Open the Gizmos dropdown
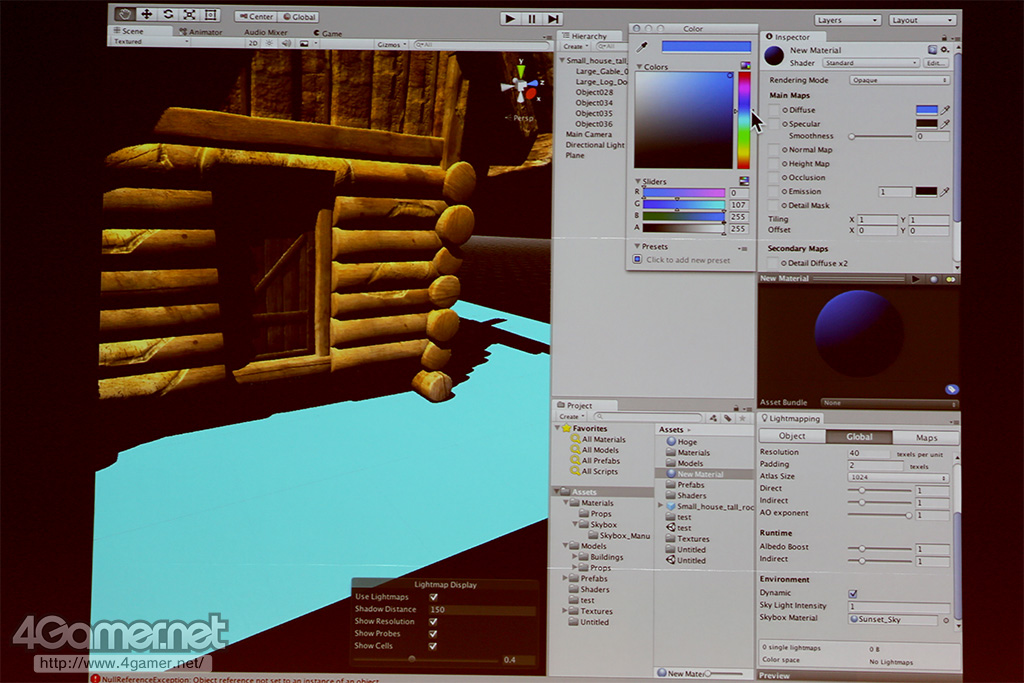1024x683 pixels. coord(392,44)
